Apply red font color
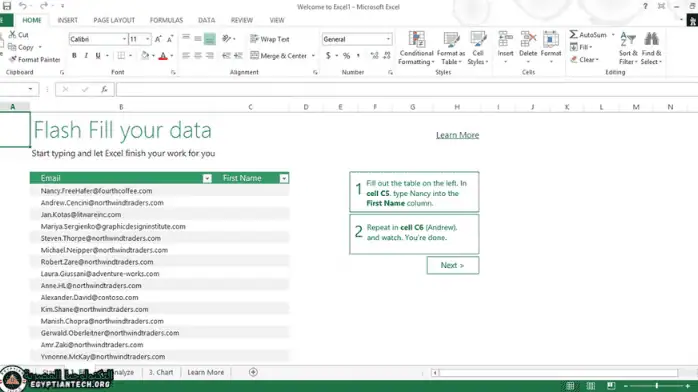 tap(163, 56)
